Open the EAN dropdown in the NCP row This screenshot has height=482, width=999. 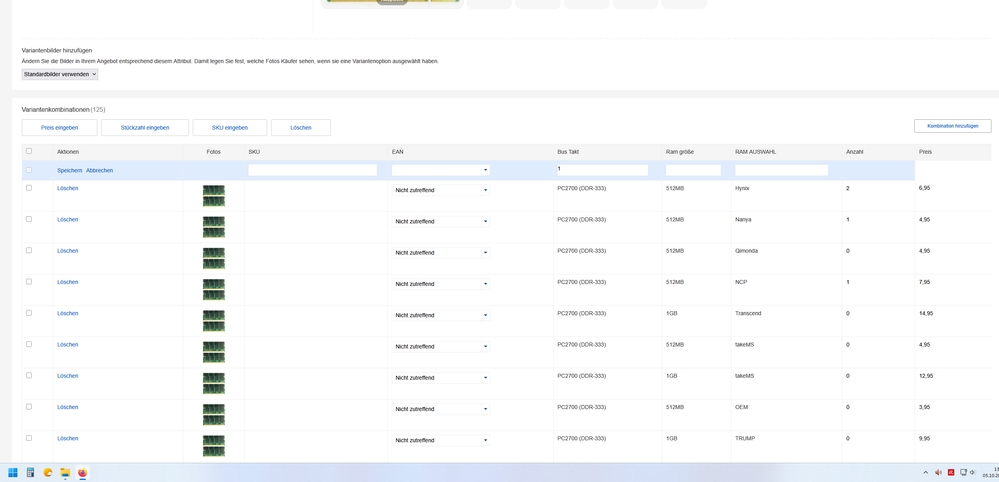point(441,284)
